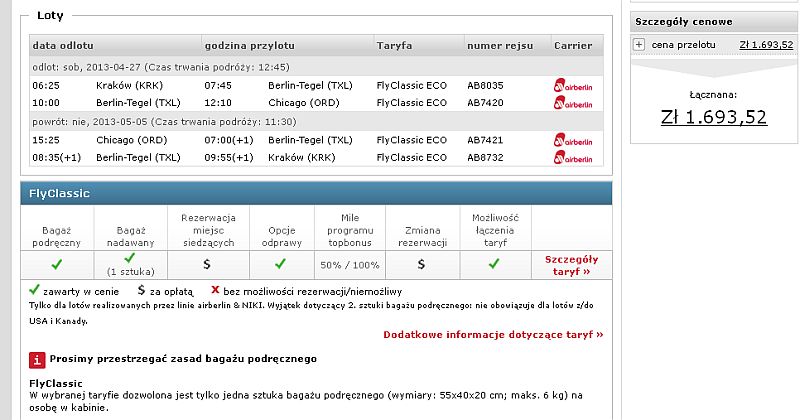Click the data odlotu column header
This screenshot has height=420, width=800.
pyautogui.click(x=63, y=46)
